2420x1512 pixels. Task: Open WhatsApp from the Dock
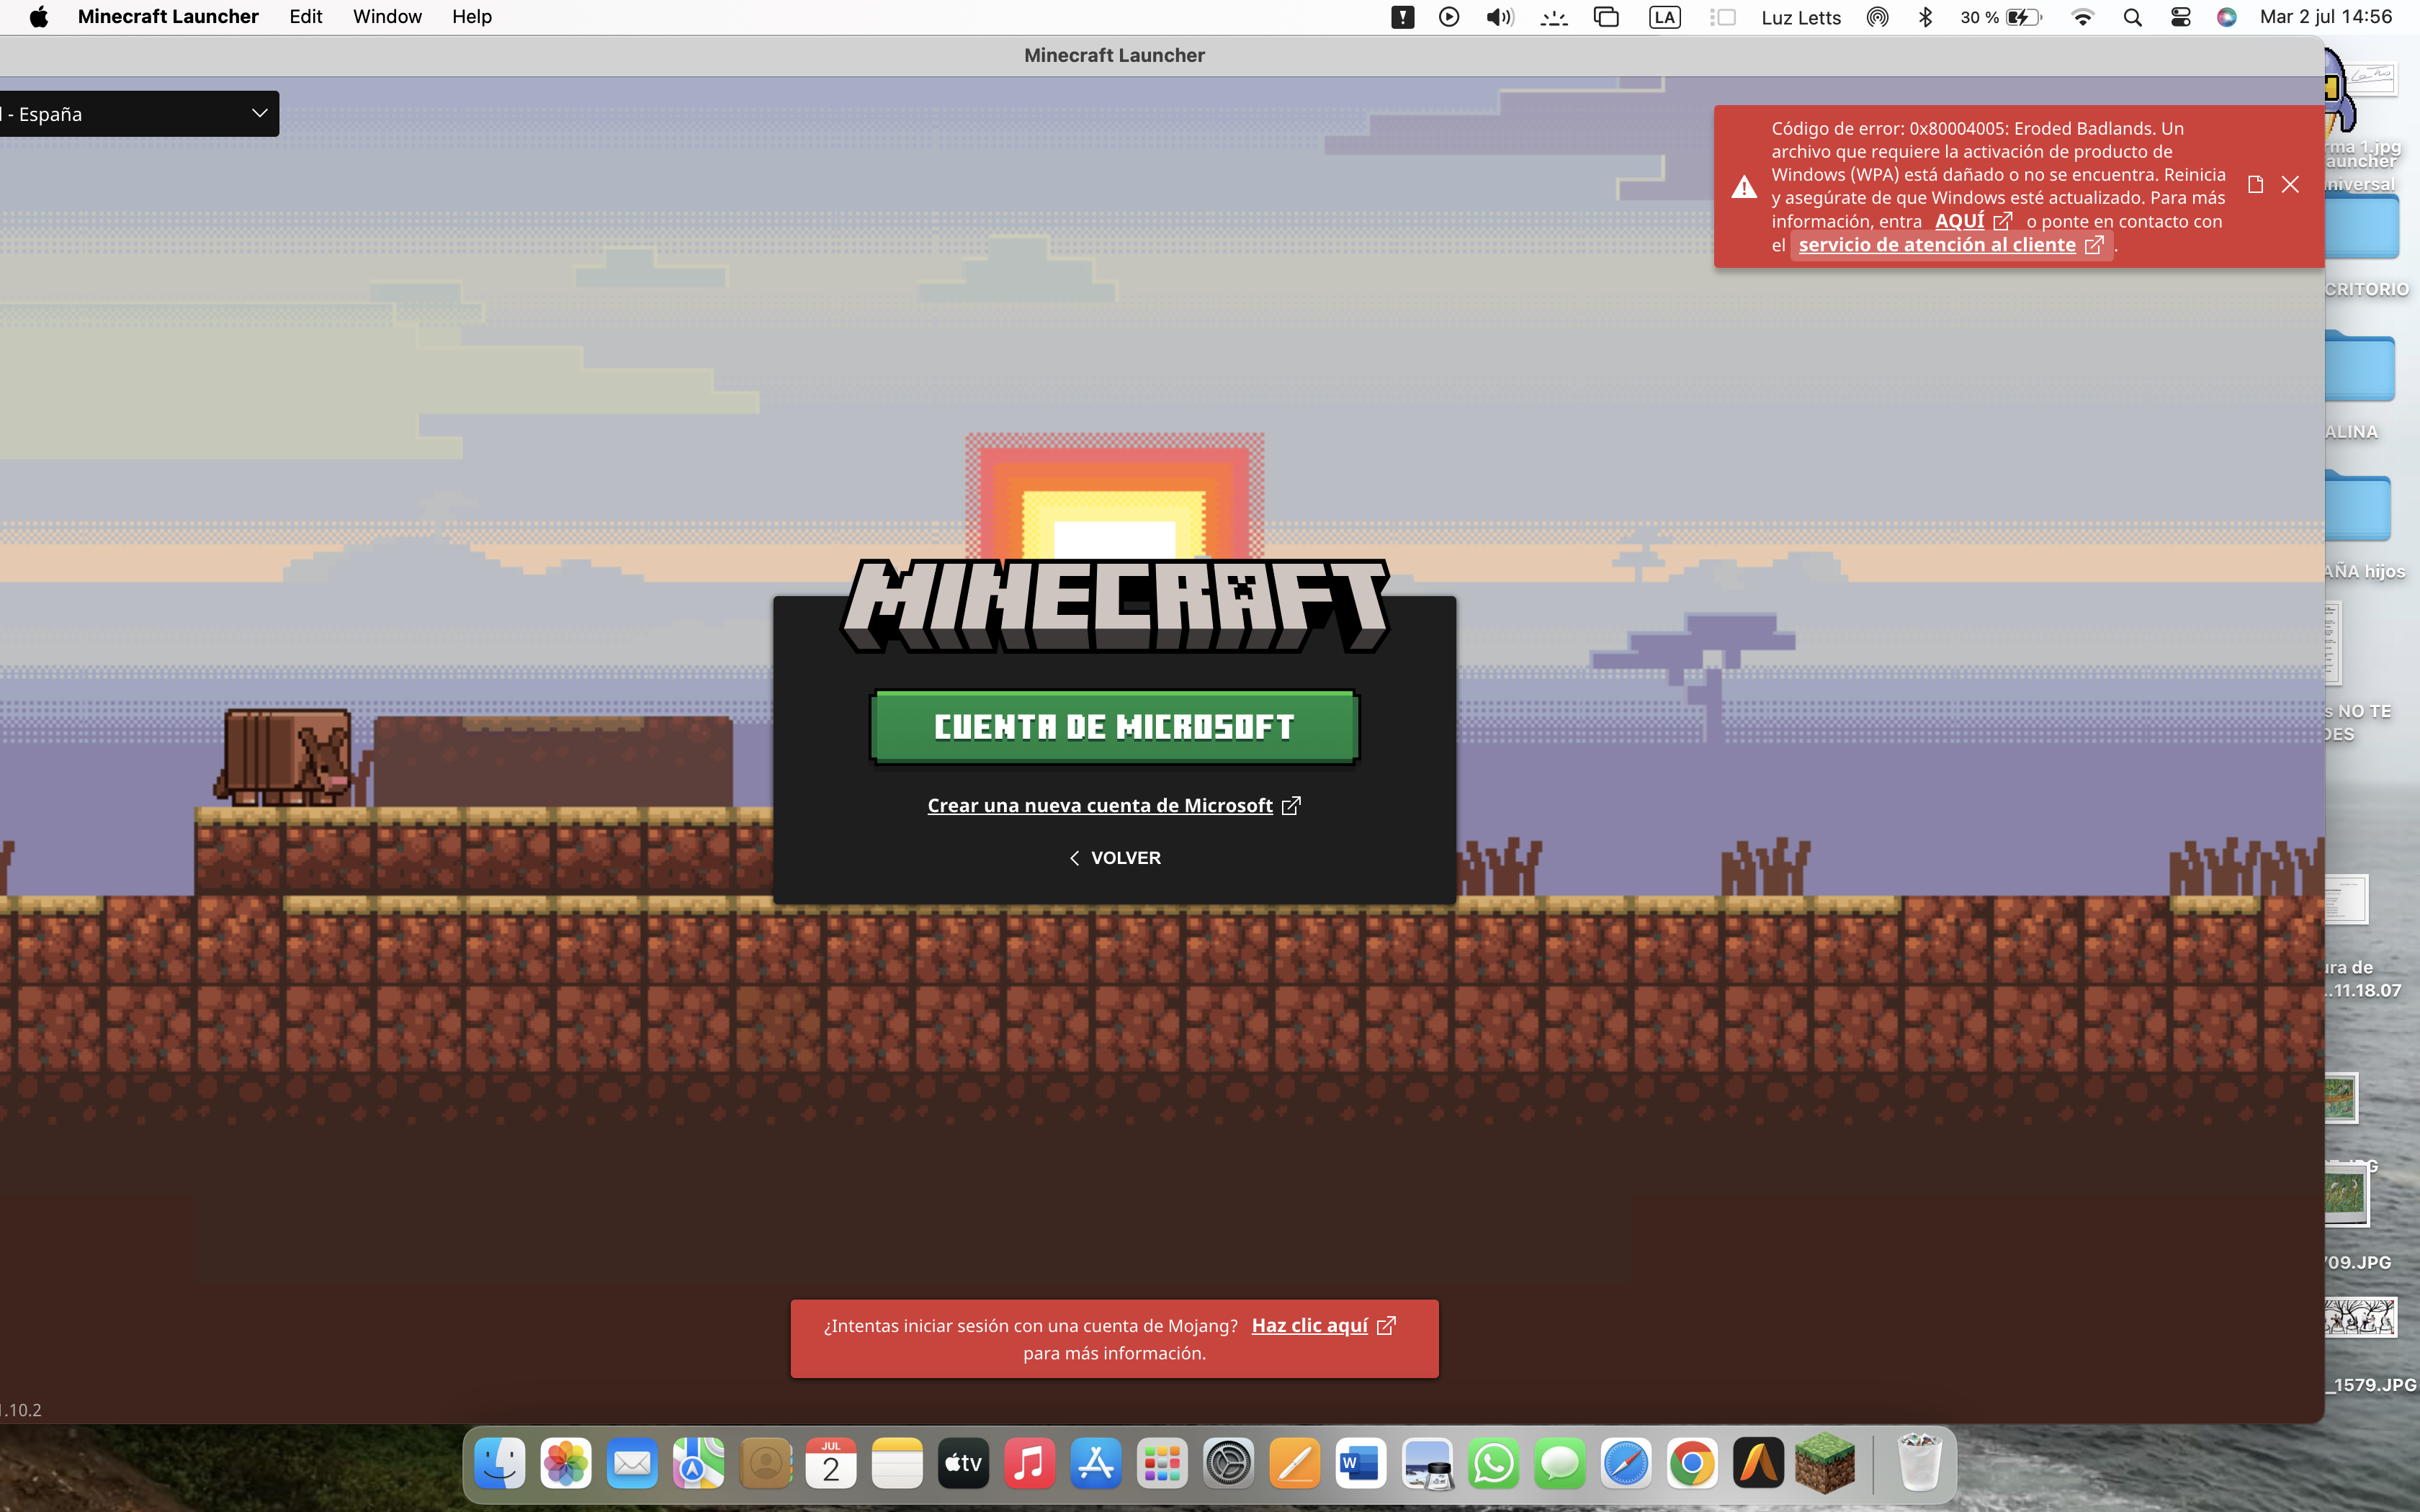point(1493,1464)
